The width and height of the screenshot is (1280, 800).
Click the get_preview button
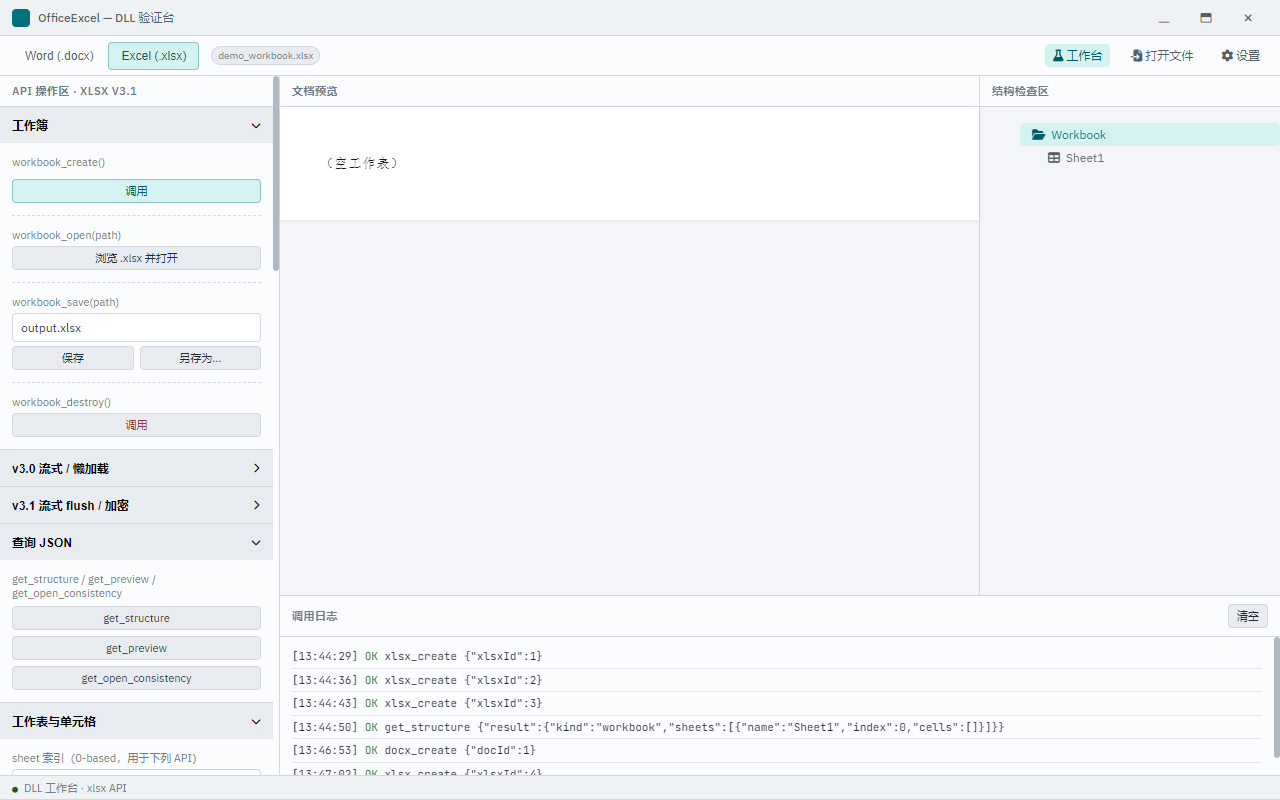tap(136, 648)
